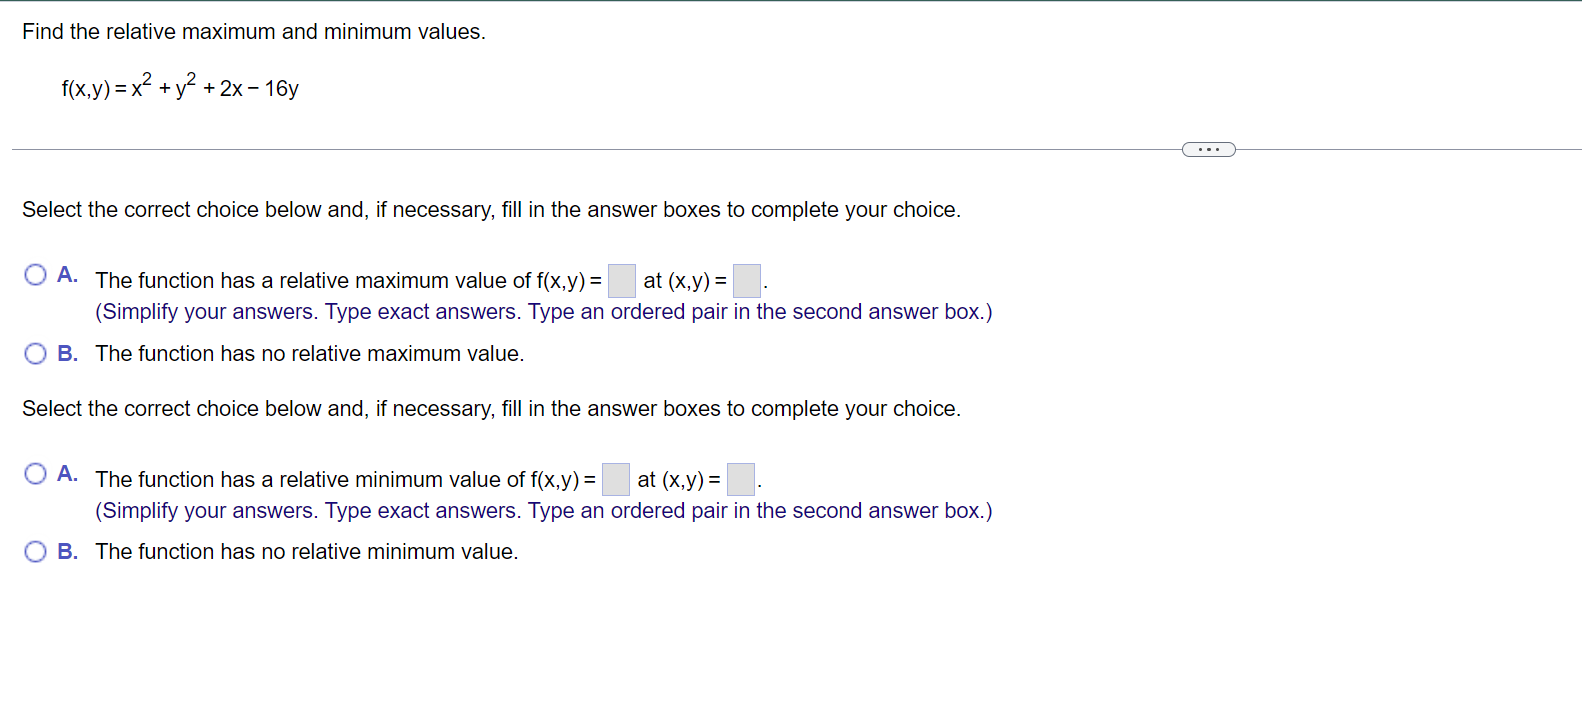This screenshot has width=1582, height=702.
Task: Click the Simplify your answers hint under maximum choice
Action: coord(543,311)
